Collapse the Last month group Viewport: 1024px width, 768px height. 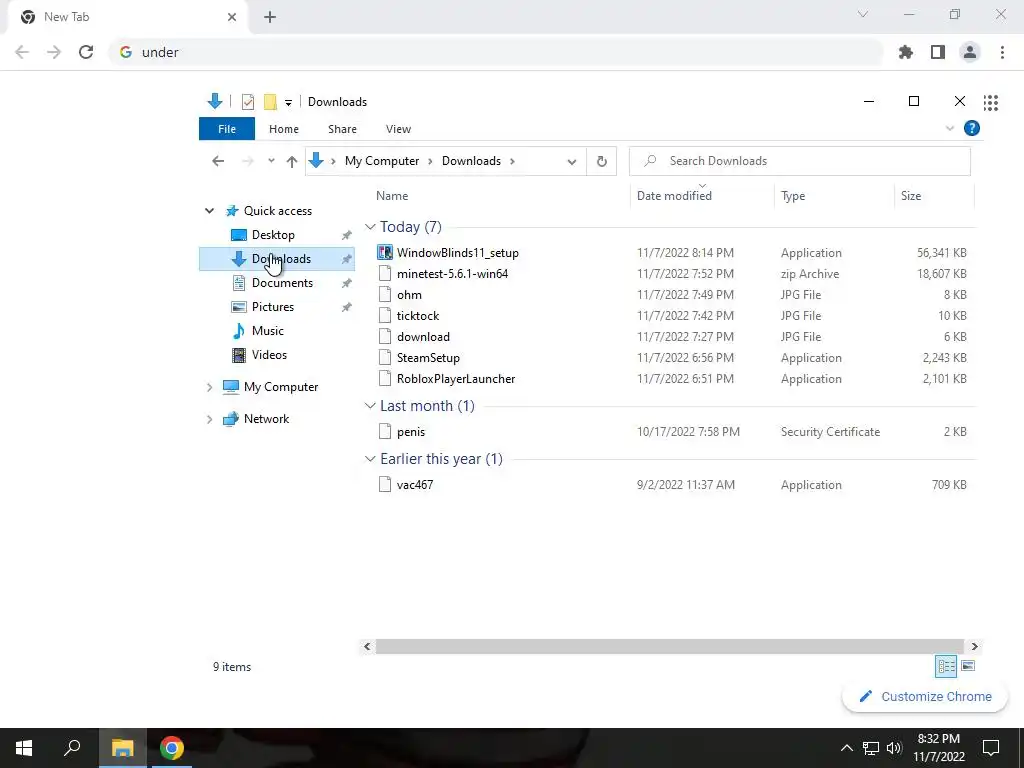[370, 406]
